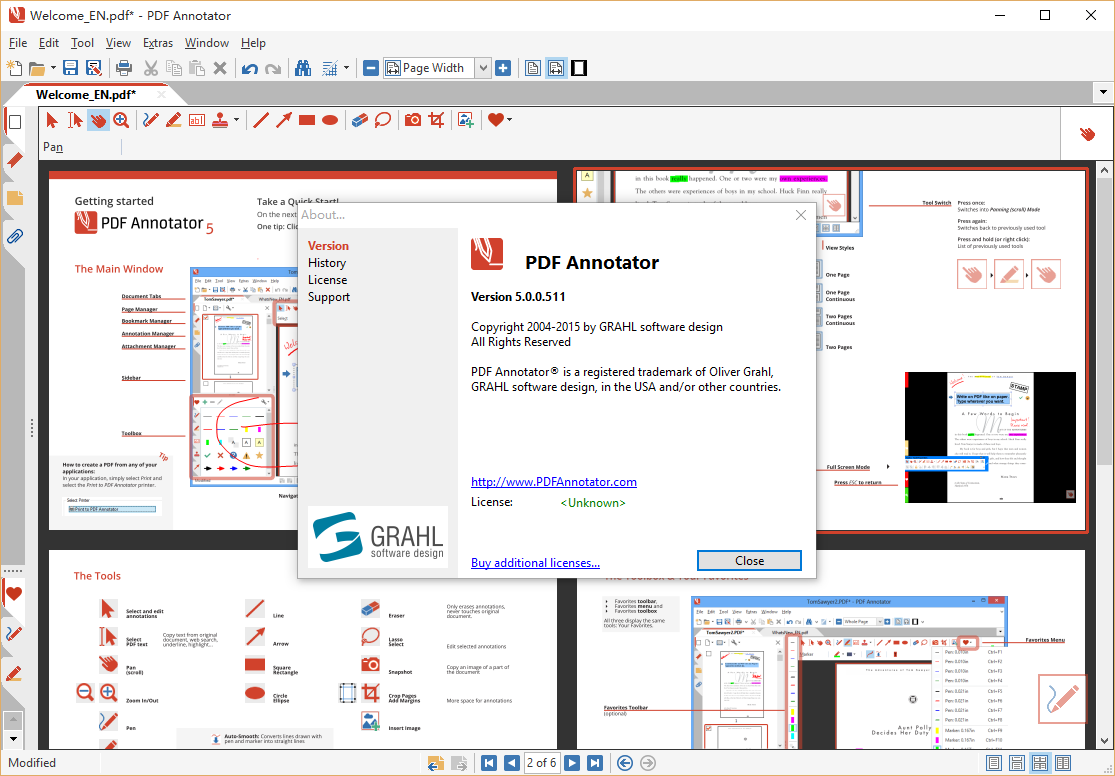The height and width of the screenshot is (776, 1115).
Task: Expand the Favorites heart dropdown arrow
Action: [x=509, y=121]
